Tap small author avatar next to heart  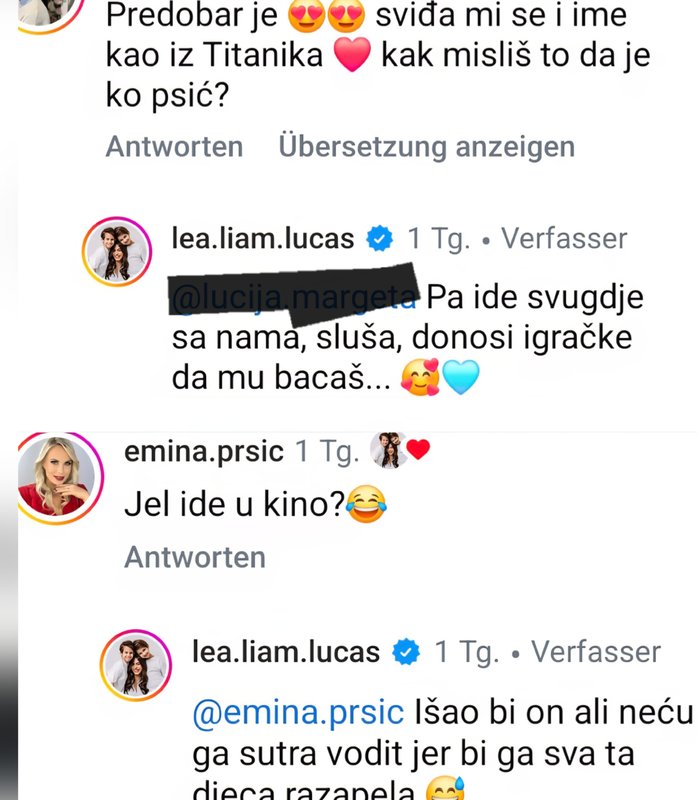(x=387, y=450)
